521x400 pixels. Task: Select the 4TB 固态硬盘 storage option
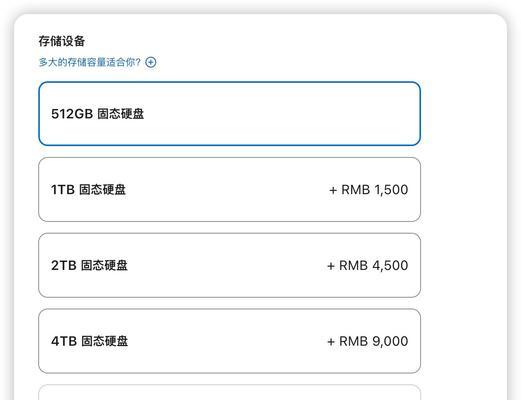click(229, 341)
